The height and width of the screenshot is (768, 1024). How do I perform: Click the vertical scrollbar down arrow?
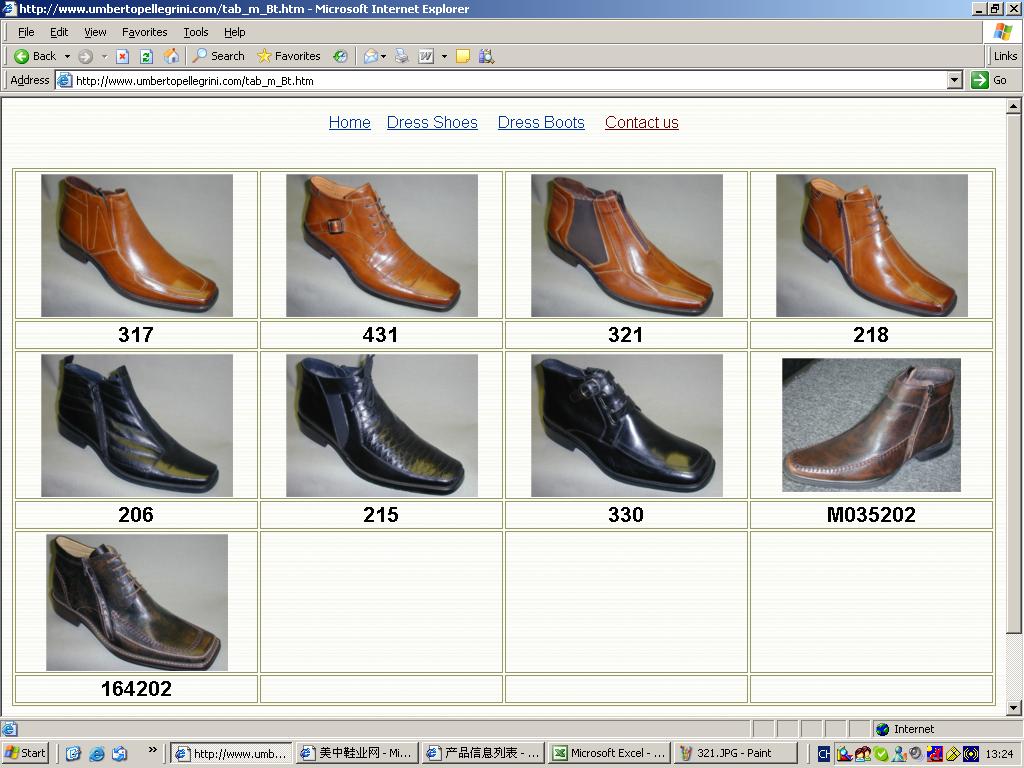(1014, 708)
